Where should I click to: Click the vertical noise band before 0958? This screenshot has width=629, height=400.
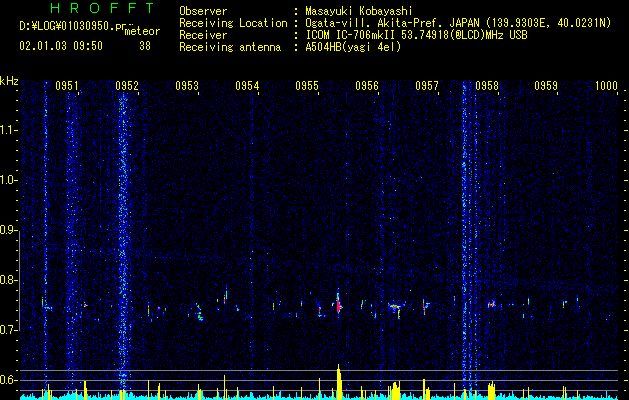(465, 237)
